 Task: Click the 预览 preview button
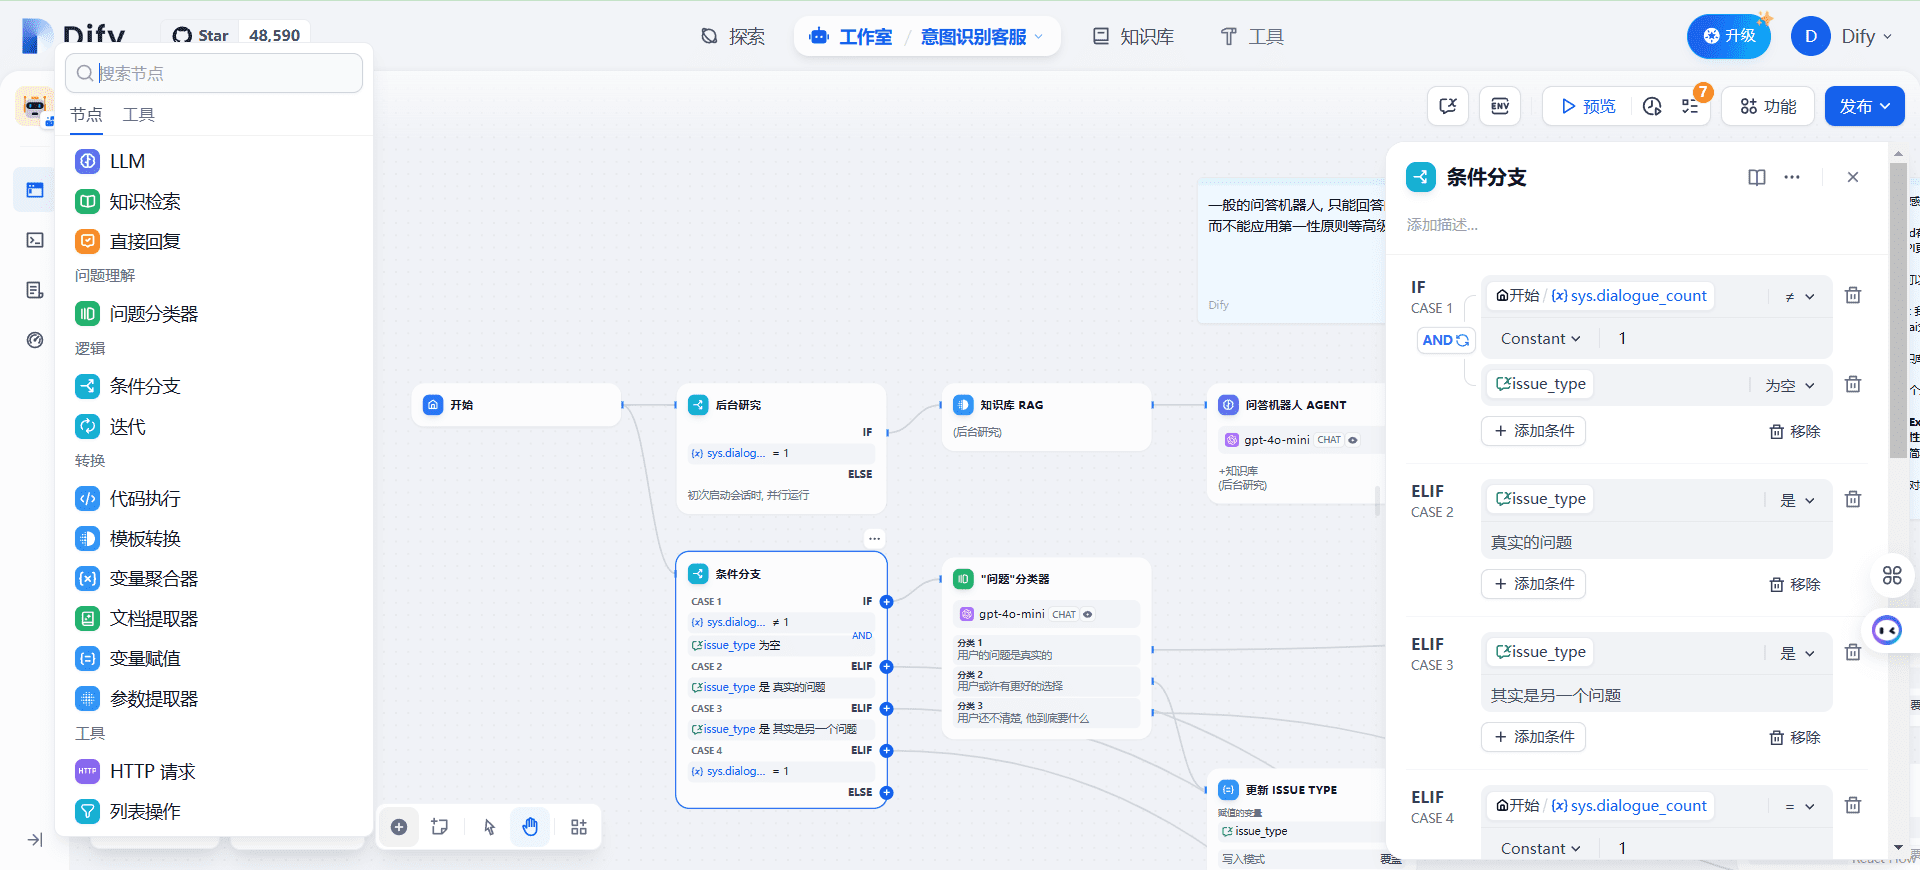point(1588,106)
